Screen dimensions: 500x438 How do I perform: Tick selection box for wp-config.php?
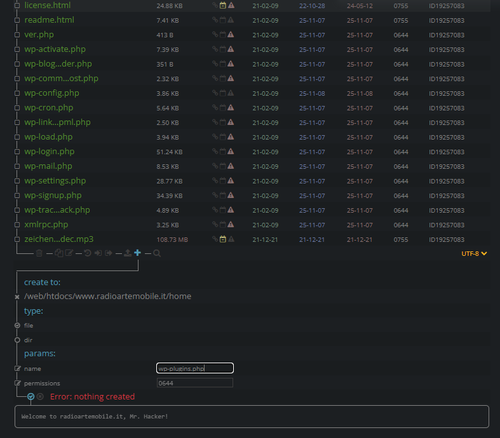(17, 93)
